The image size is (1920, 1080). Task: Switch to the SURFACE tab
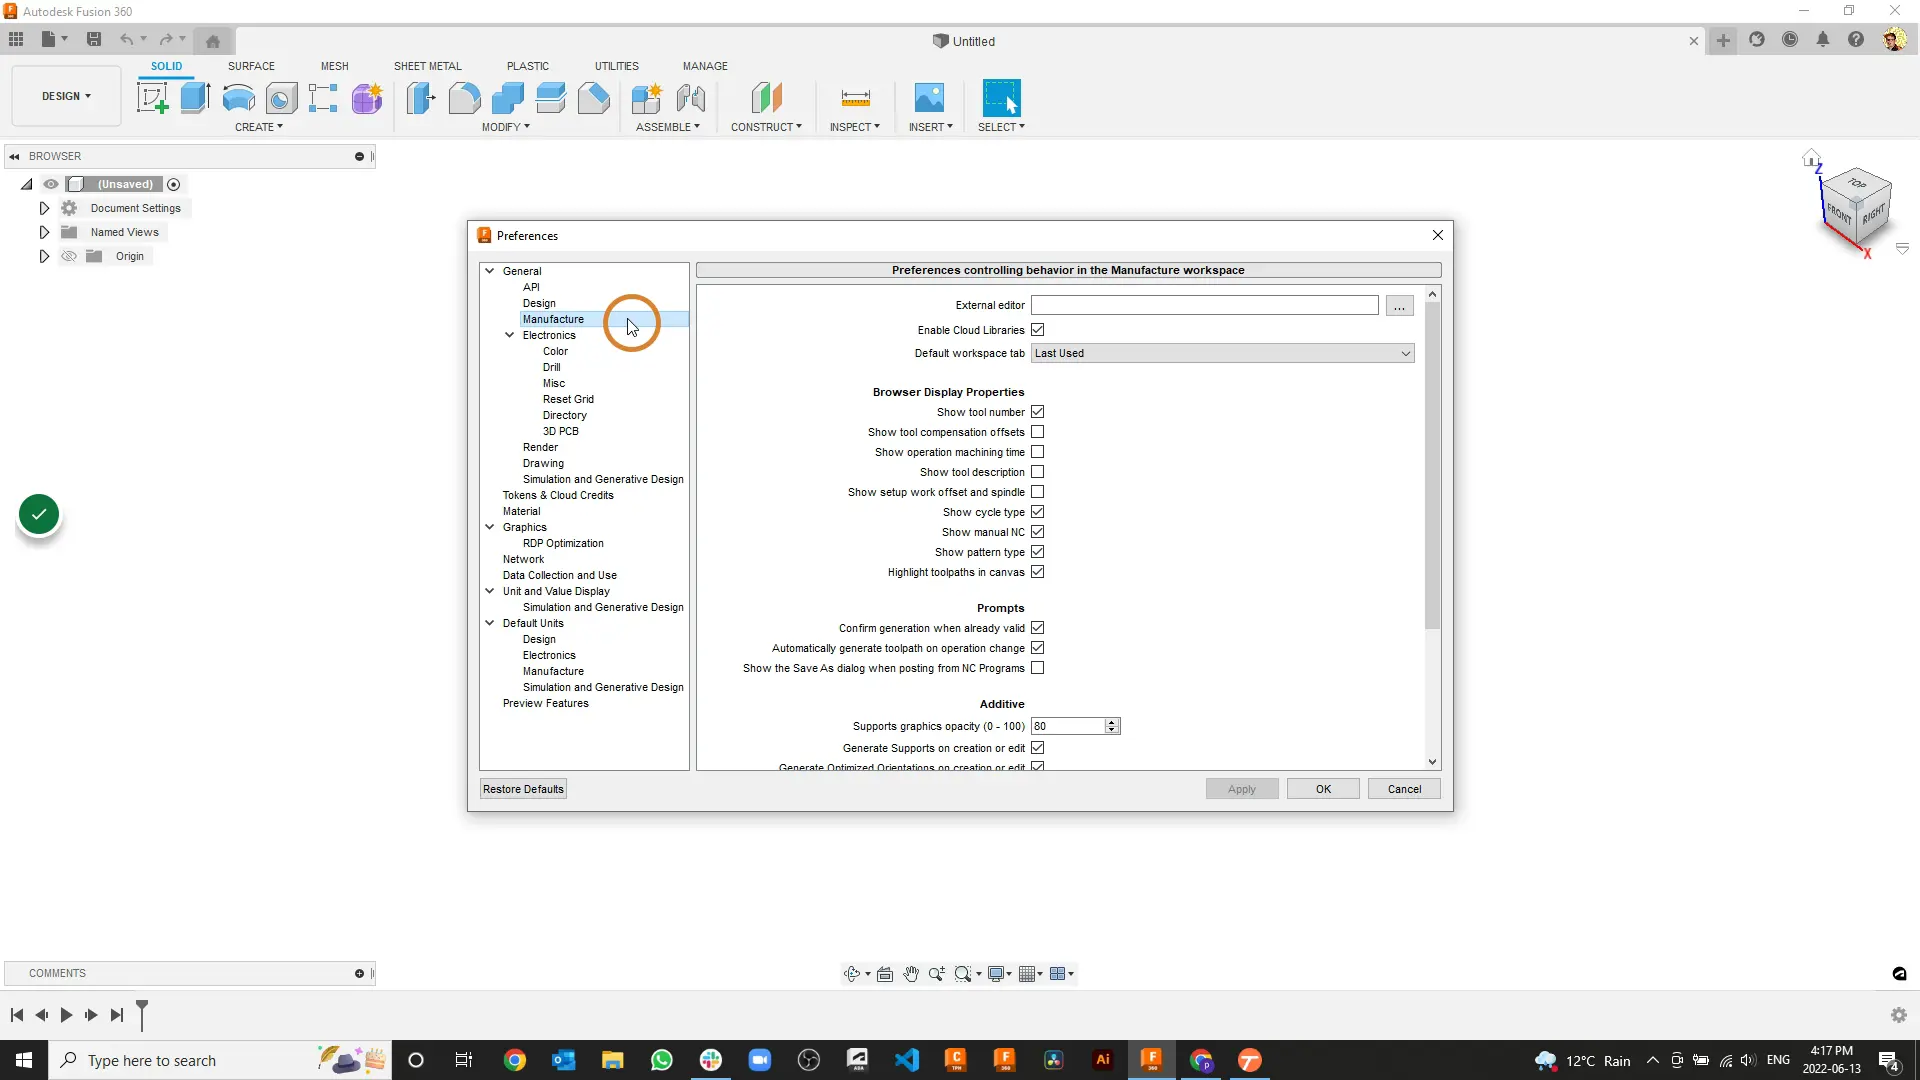251,66
